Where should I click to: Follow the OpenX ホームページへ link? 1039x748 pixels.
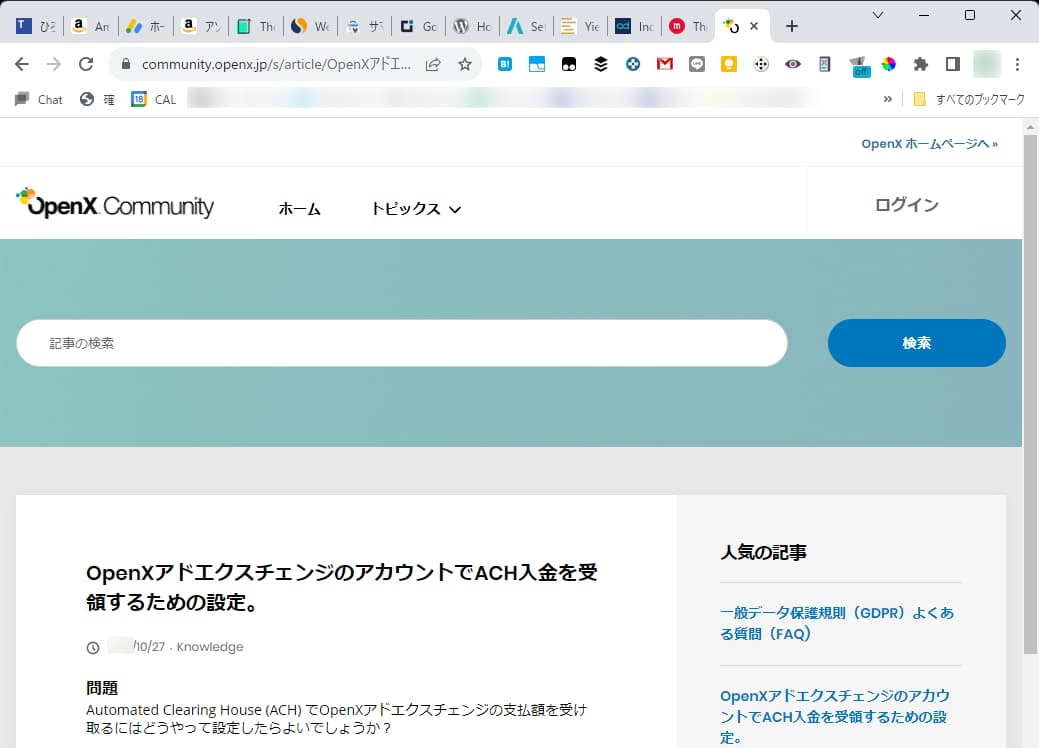pos(930,144)
